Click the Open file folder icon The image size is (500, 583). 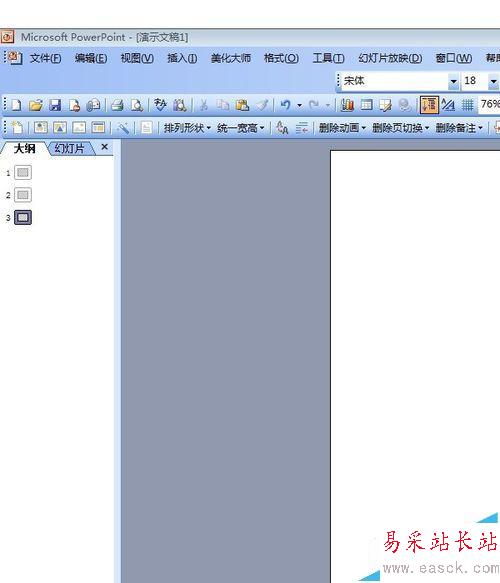click(x=36, y=105)
